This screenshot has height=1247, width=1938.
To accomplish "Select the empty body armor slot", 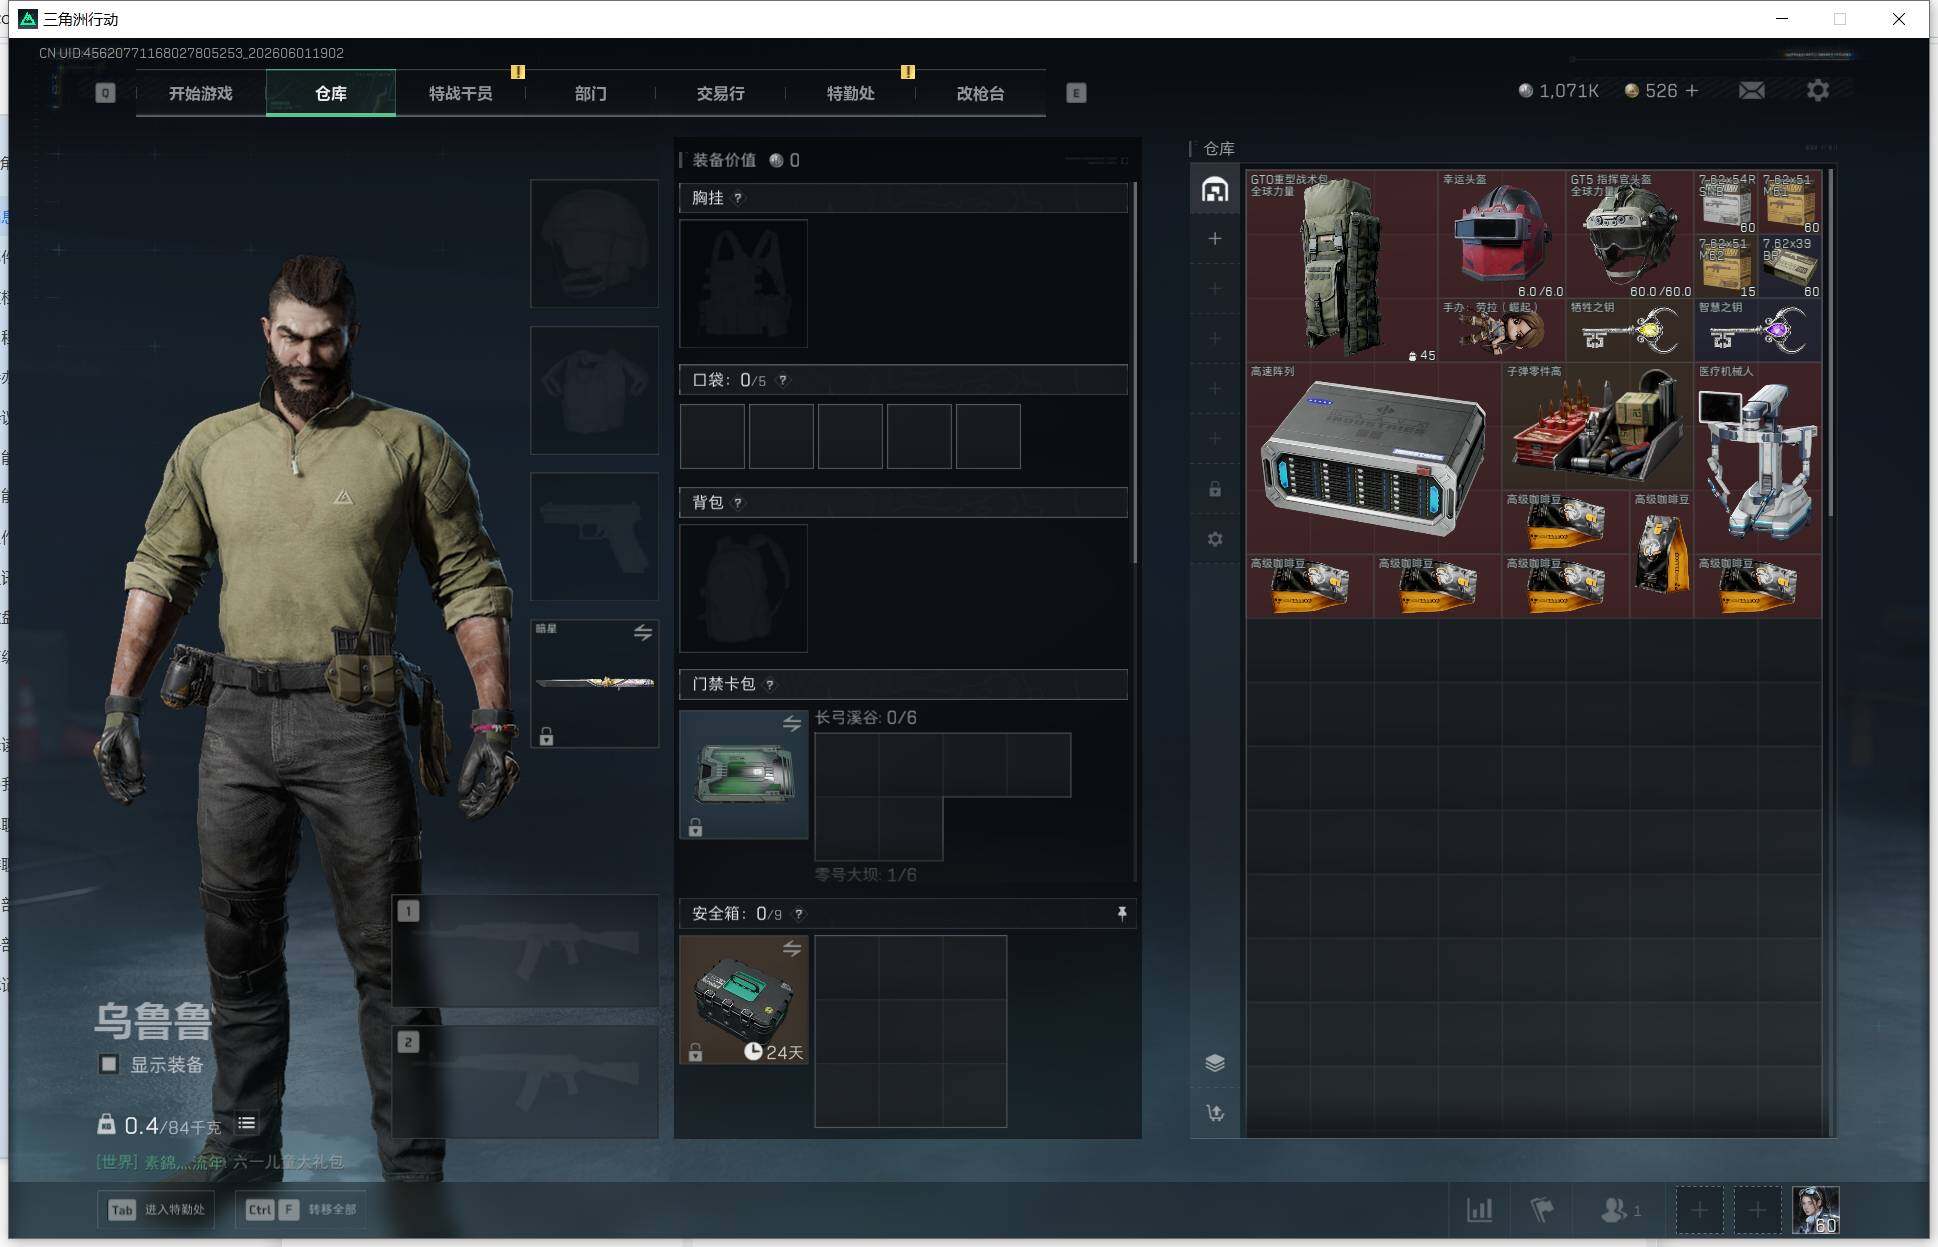I will click(594, 390).
